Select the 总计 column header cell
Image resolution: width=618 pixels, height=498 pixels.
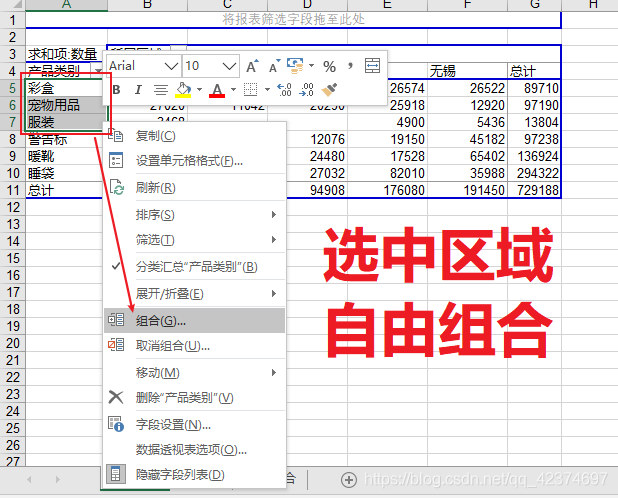[x=534, y=71]
